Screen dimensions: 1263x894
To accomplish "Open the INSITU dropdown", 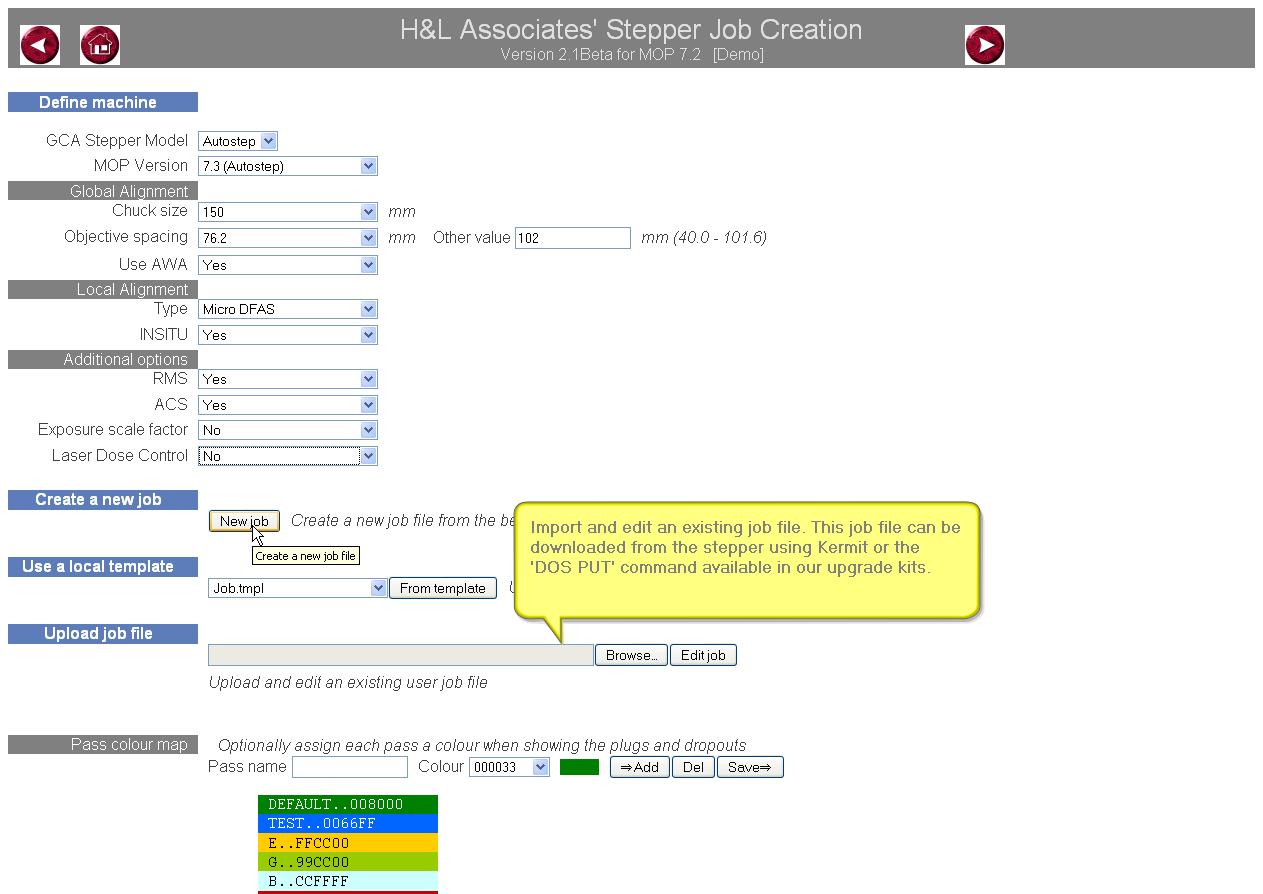I will [288, 335].
